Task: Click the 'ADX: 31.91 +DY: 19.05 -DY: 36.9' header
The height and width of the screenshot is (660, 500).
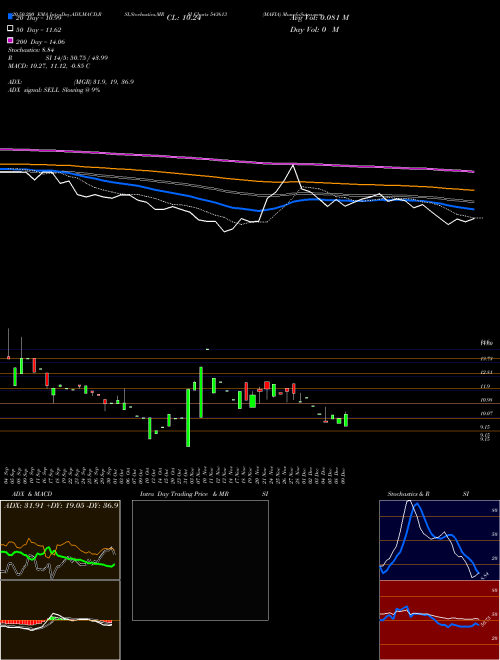Action: click(x=61, y=505)
